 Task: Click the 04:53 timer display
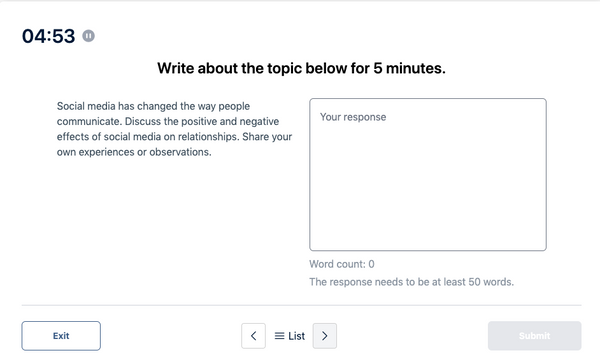pos(49,36)
